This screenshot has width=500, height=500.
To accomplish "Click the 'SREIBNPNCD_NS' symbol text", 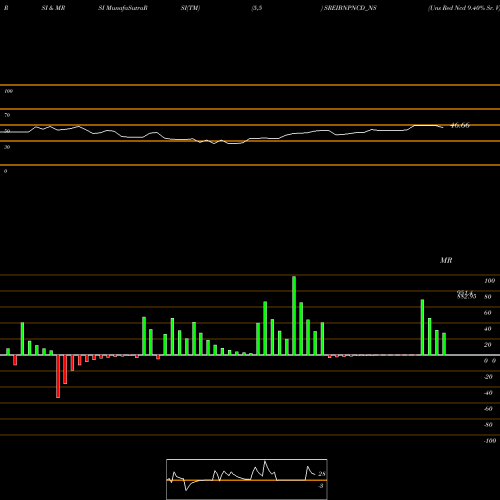I will pos(350,8).
